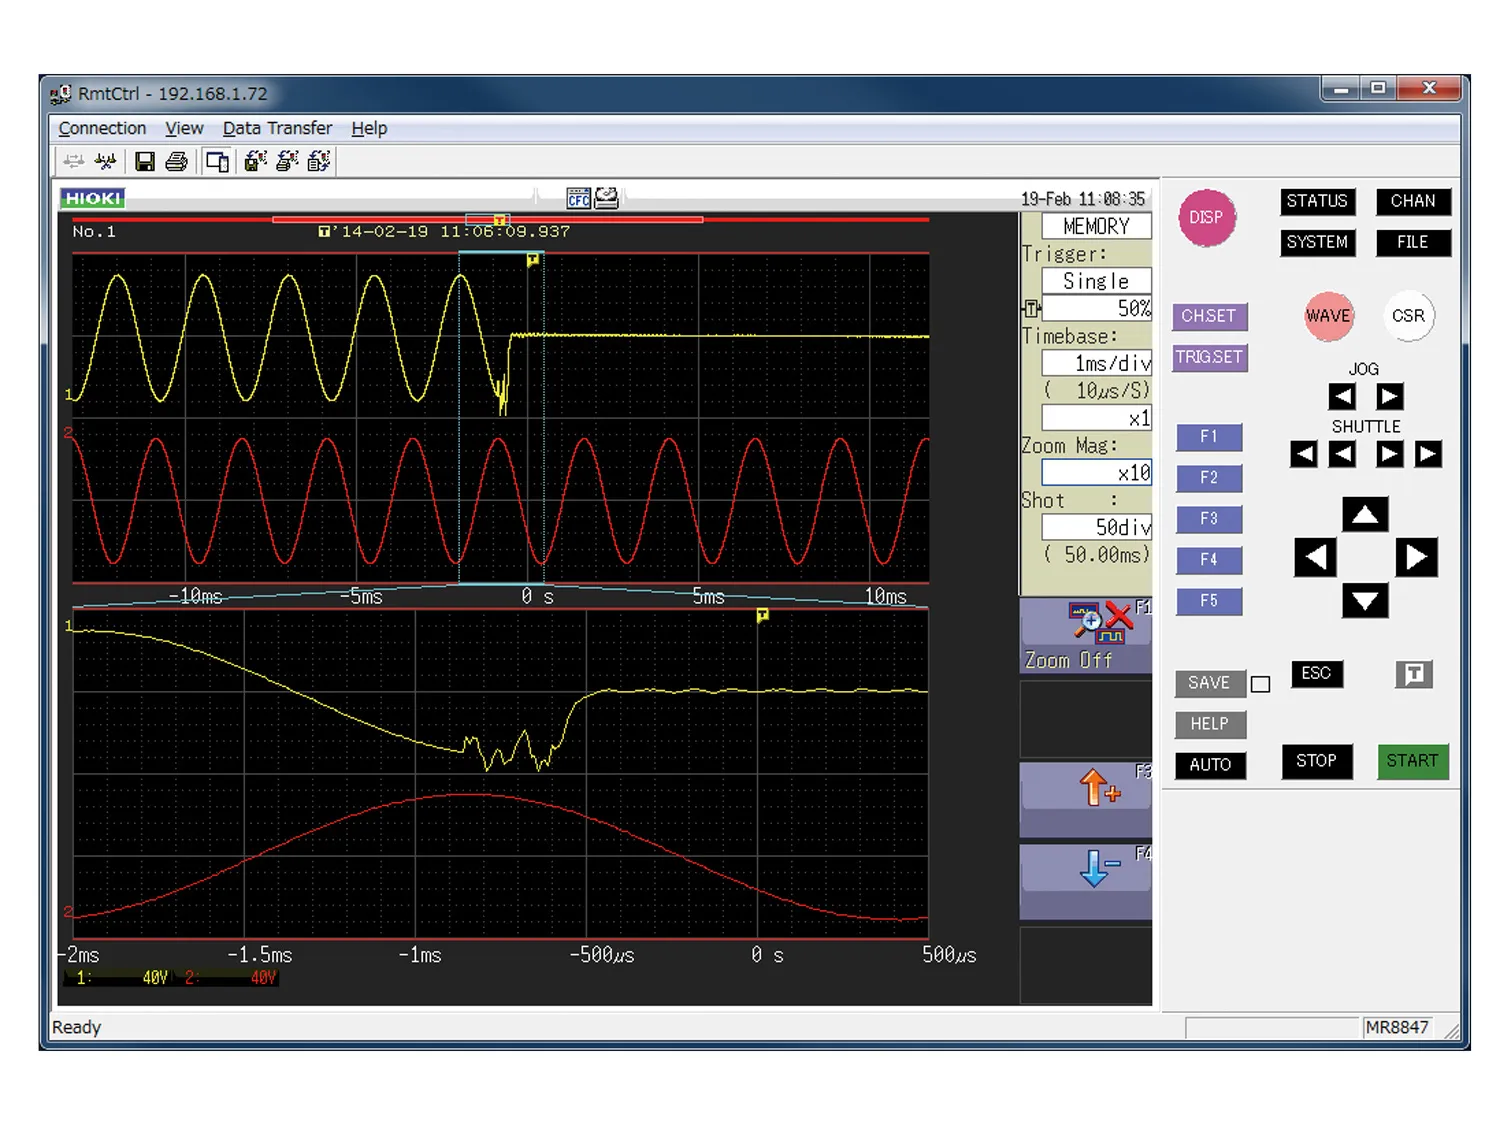Click the printer icon in the toolbar
The image size is (1500, 1125).
point(176,161)
